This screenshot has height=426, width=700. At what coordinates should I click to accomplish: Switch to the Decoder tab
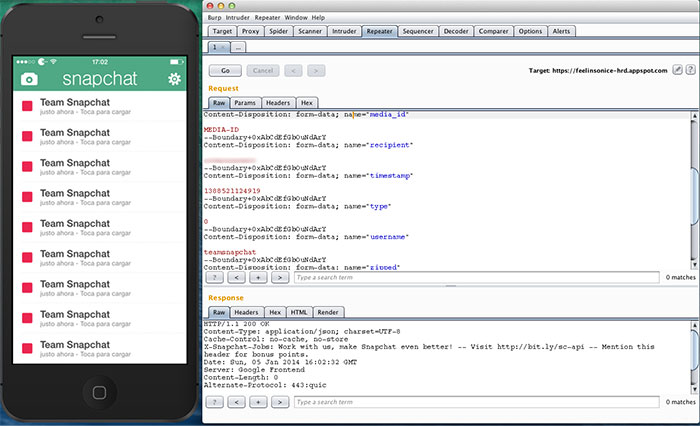click(x=456, y=31)
